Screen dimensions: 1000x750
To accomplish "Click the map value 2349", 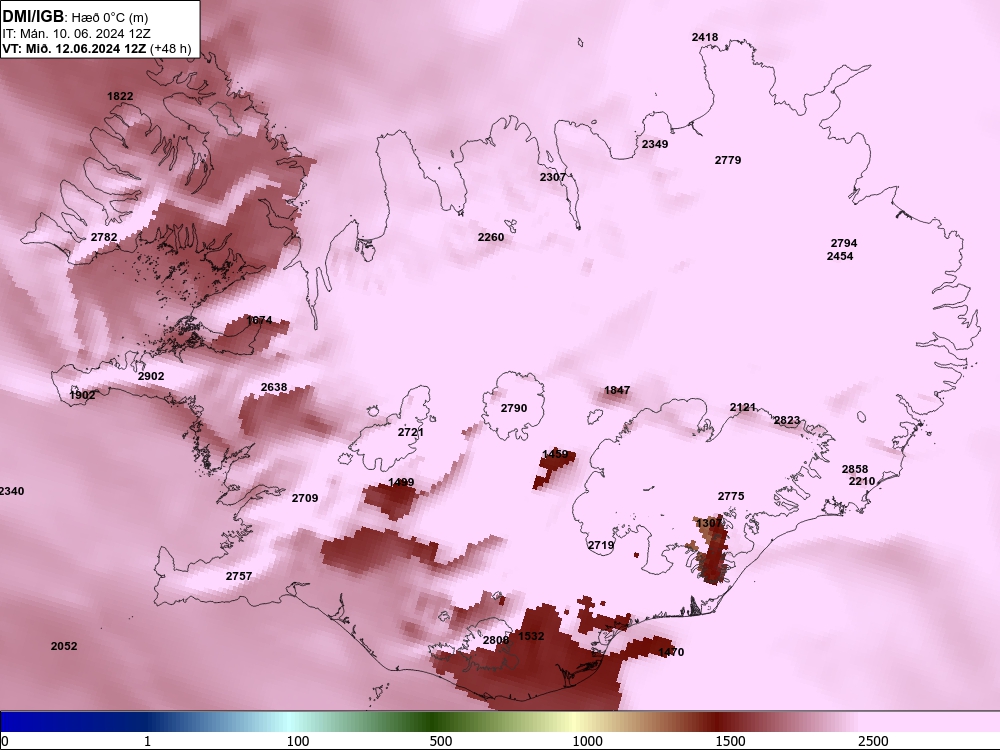I will 655,144.
